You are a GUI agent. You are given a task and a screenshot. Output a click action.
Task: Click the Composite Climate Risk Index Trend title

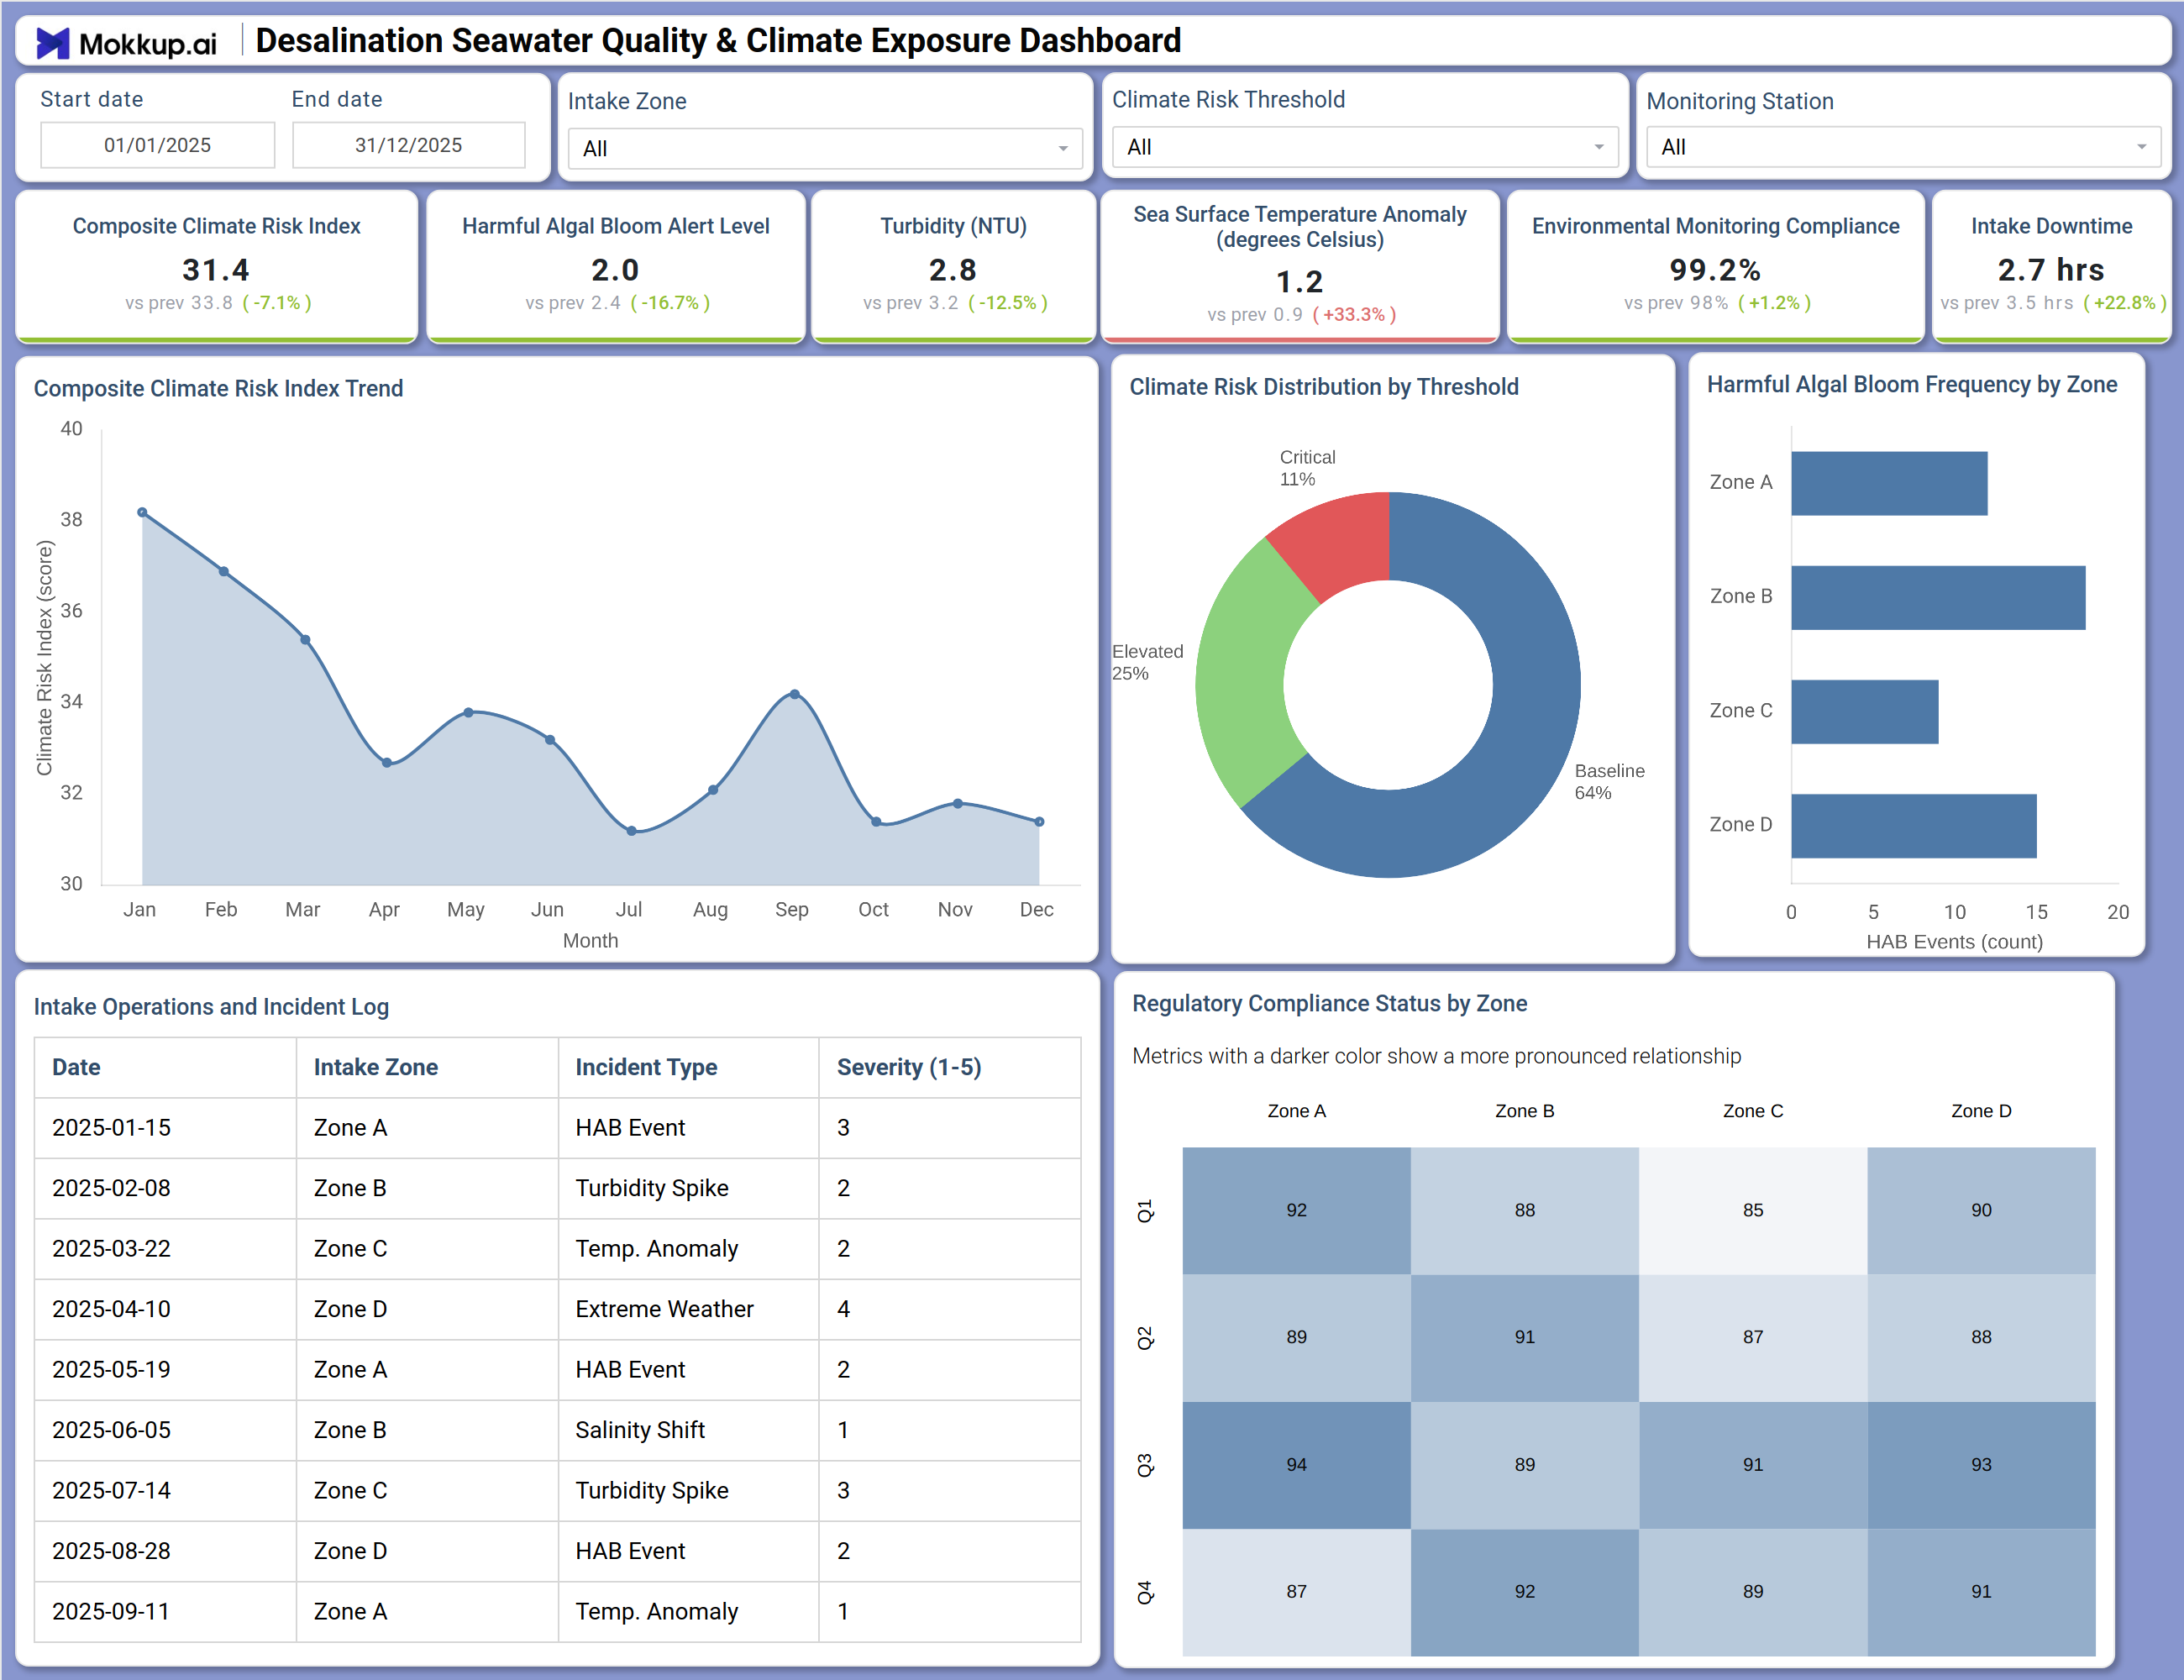218,388
